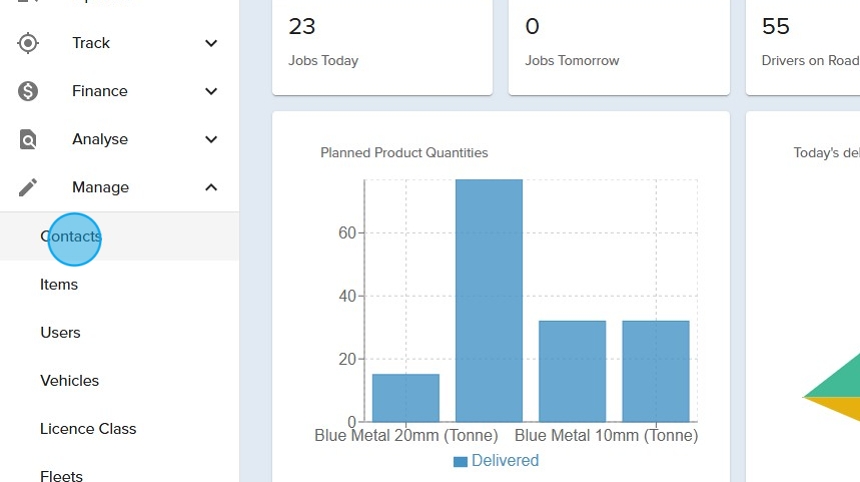This screenshot has width=860, height=482.
Task: Expand the Analyse menu chevron
Action: pos(211,139)
